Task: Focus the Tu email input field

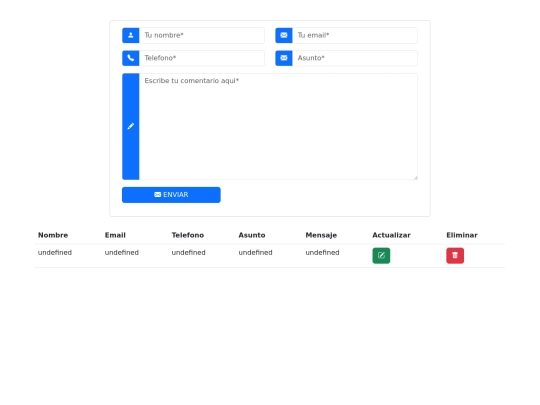Action: coord(355,35)
